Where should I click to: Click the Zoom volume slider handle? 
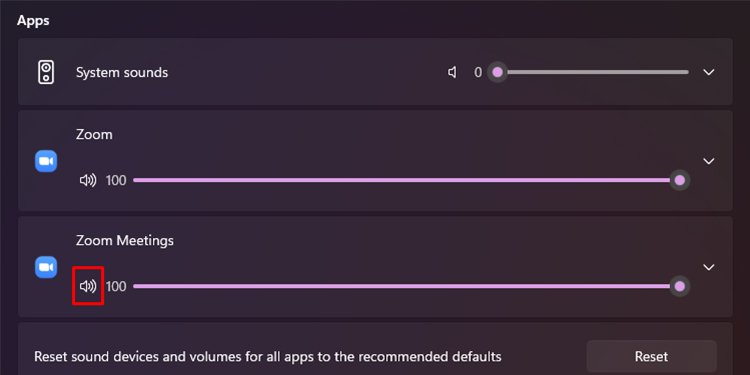click(680, 180)
